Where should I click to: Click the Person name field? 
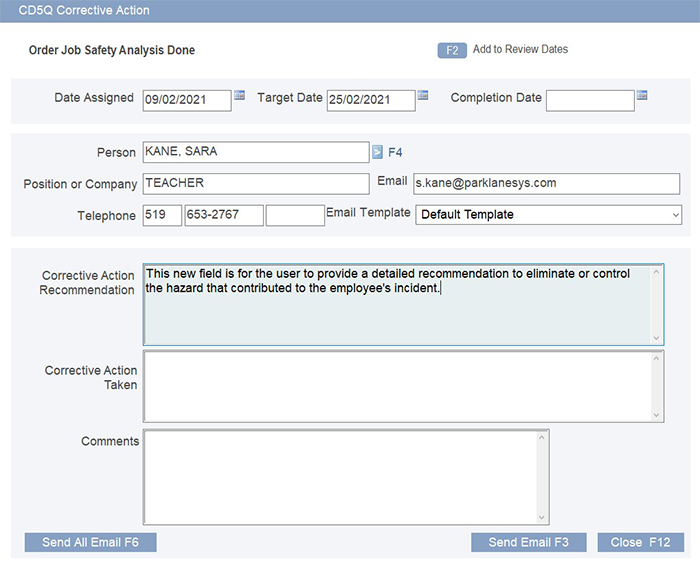[256, 152]
